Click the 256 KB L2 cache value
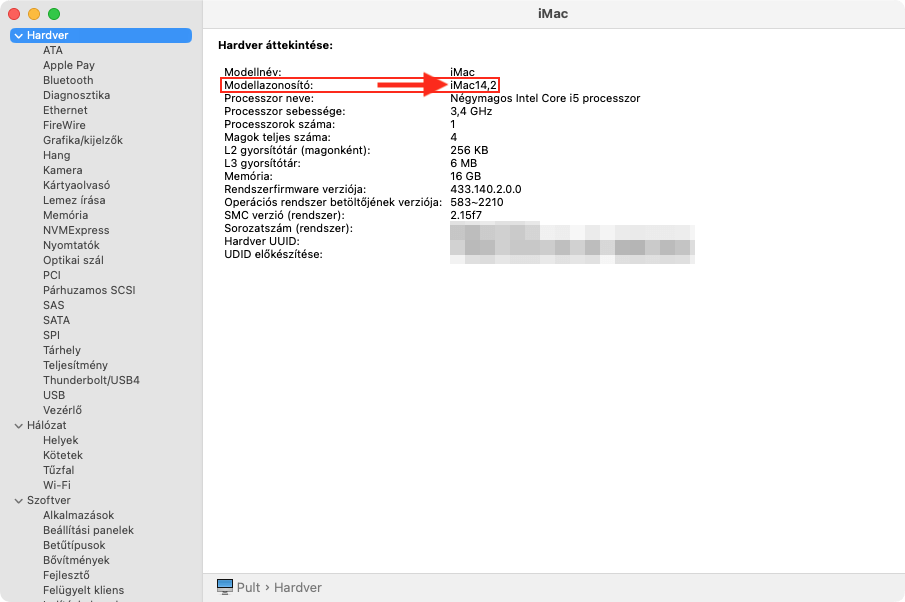 [x=469, y=151]
